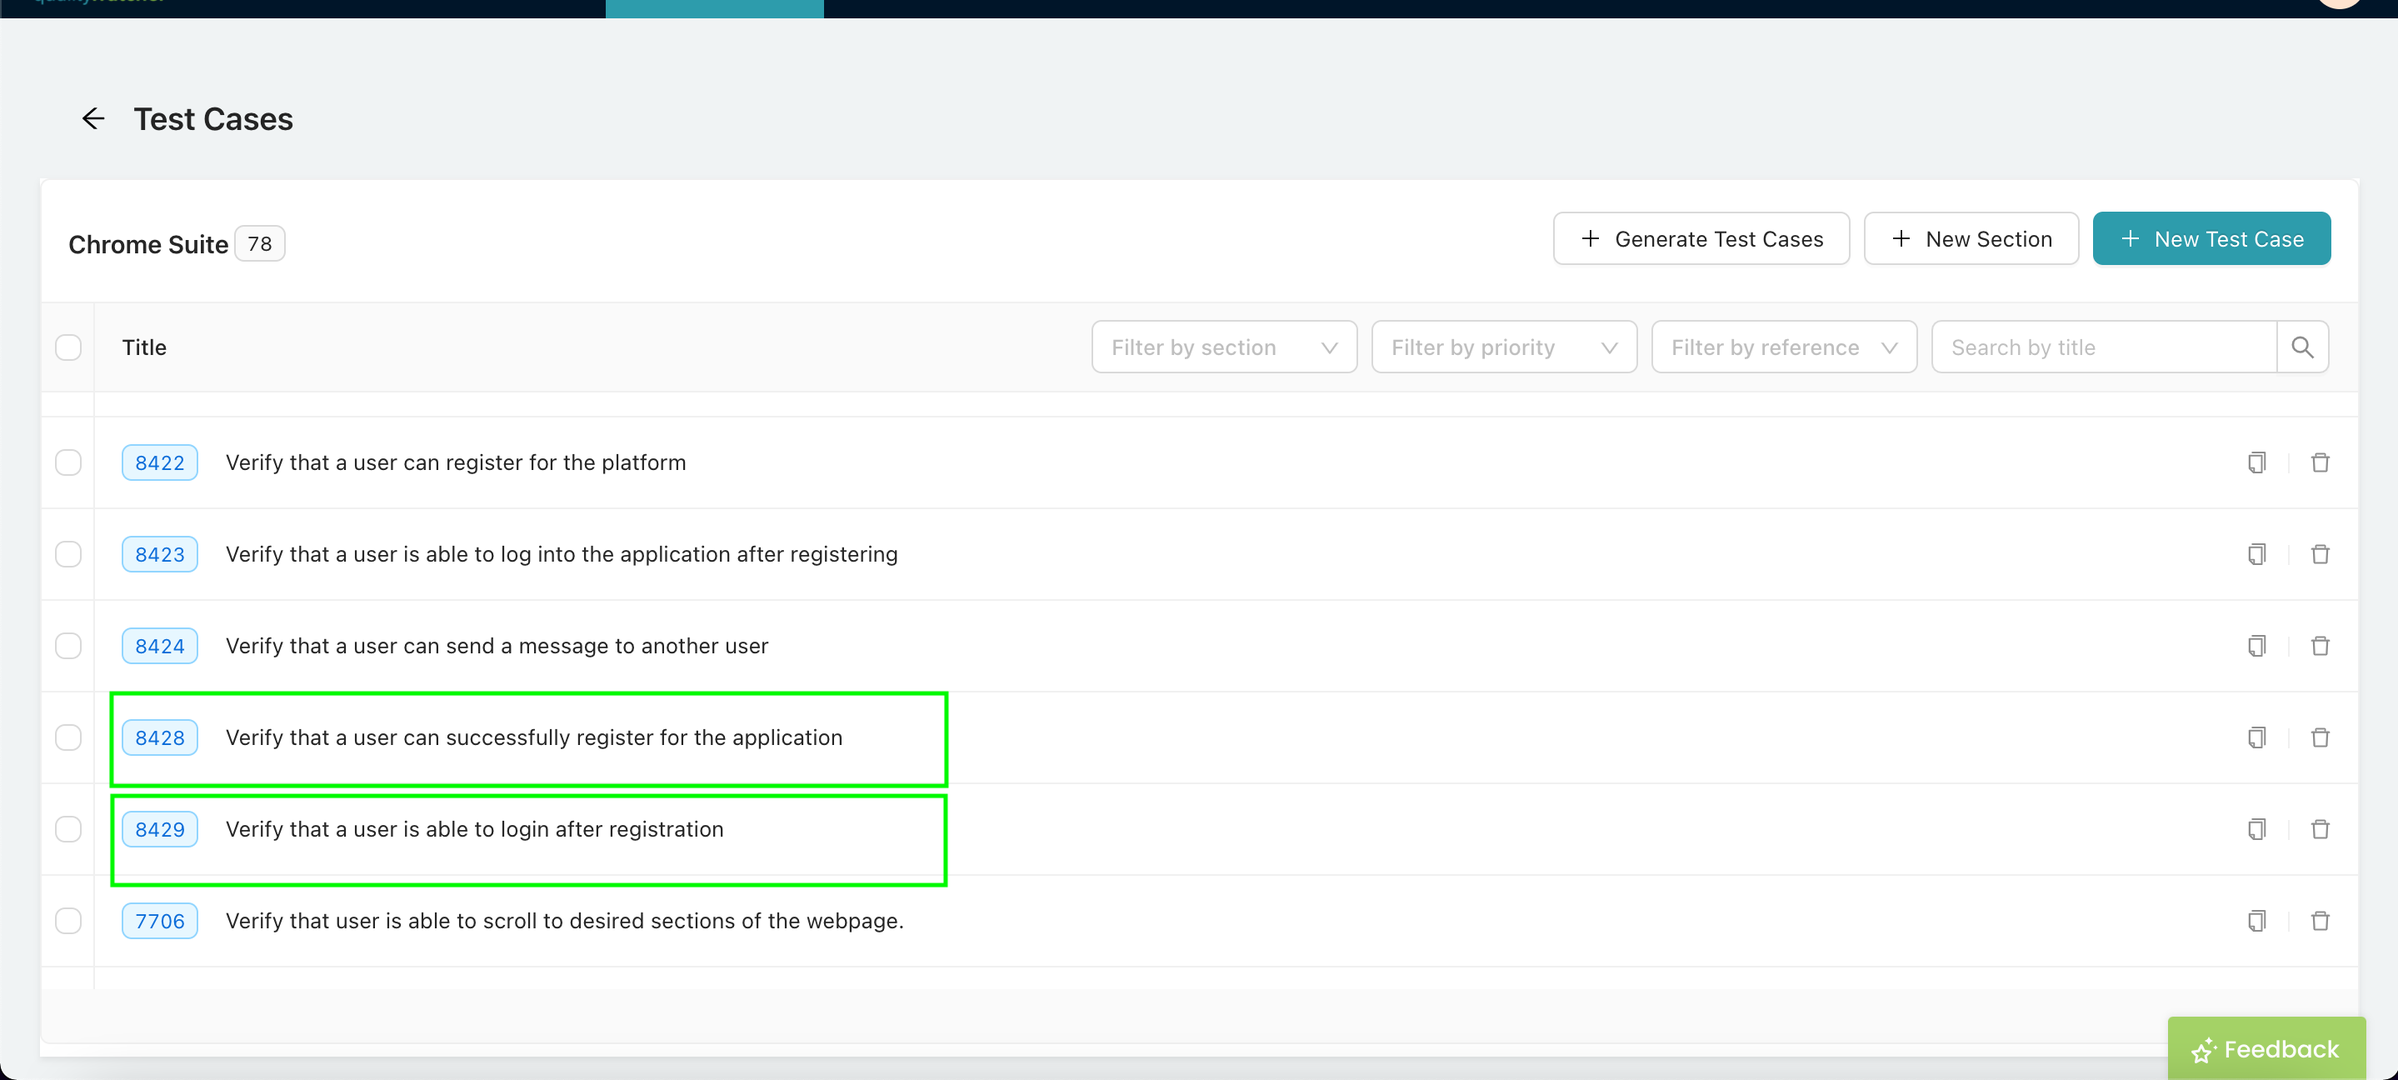The height and width of the screenshot is (1080, 2398).
Task: Select the highlighted top navigation tab
Action: point(715,8)
